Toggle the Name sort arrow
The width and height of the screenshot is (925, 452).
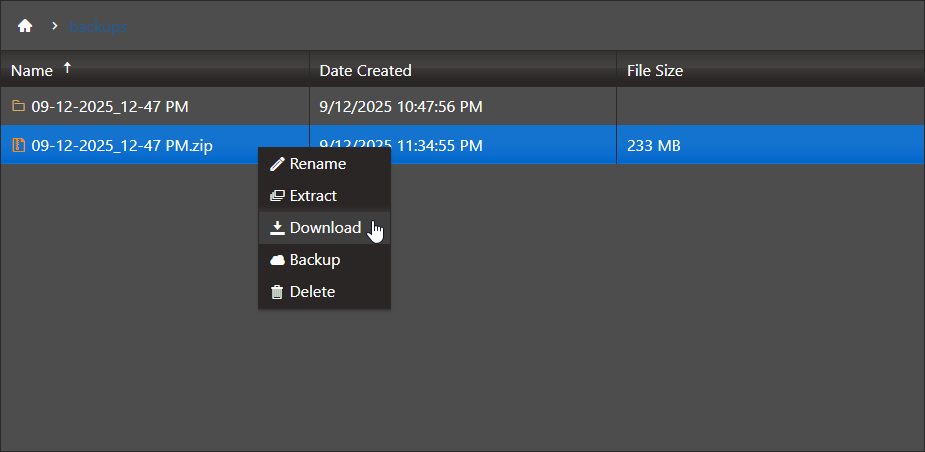(x=67, y=68)
